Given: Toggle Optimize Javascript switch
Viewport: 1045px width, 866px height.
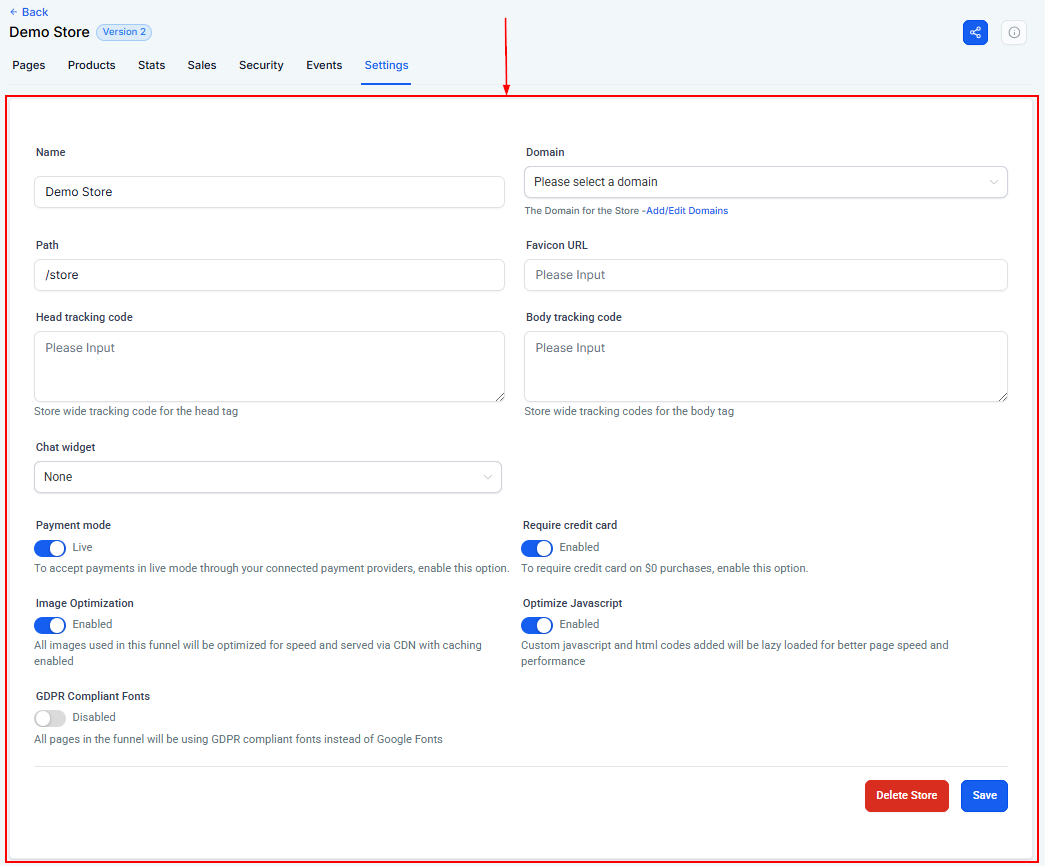Looking at the screenshot, I should click(x=537, y=625).
